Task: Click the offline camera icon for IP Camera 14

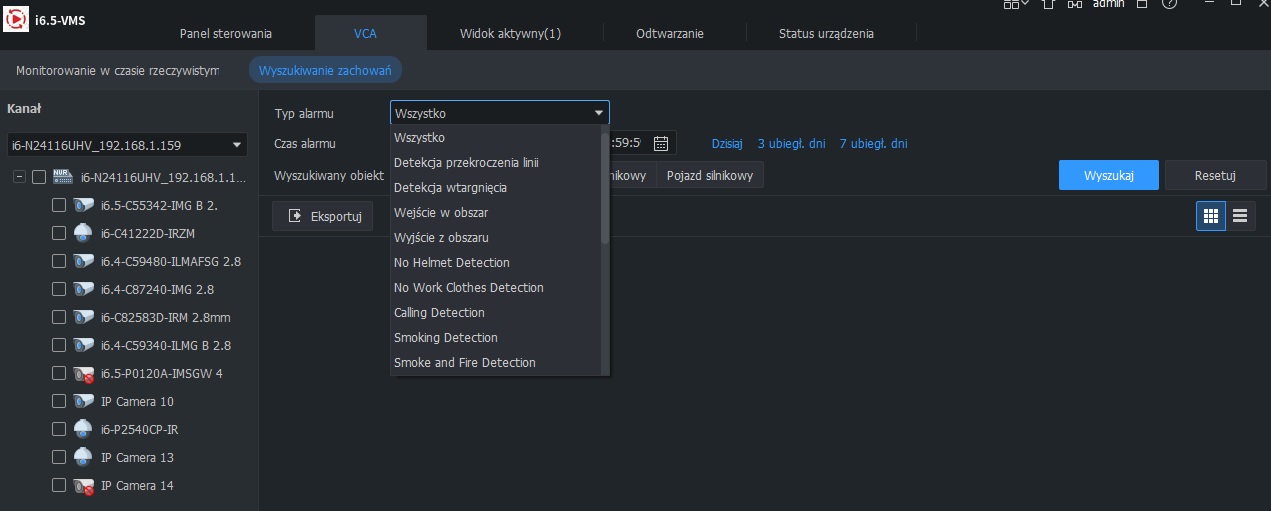Action: 83,485
